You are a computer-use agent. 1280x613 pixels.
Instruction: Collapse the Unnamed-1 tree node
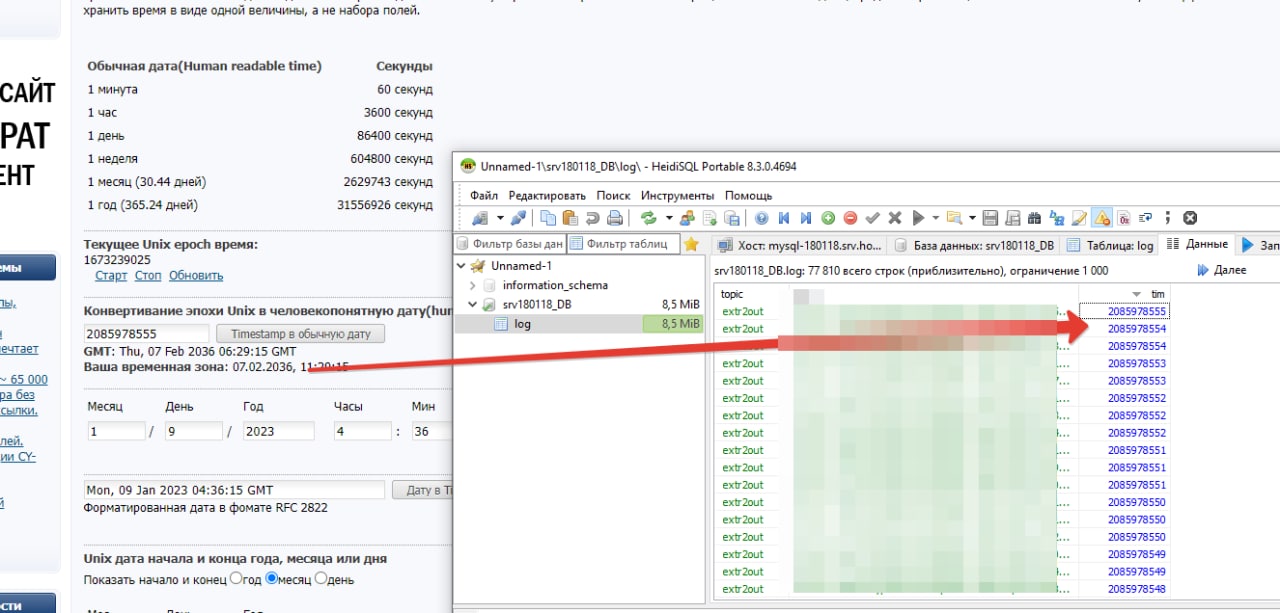461,266
